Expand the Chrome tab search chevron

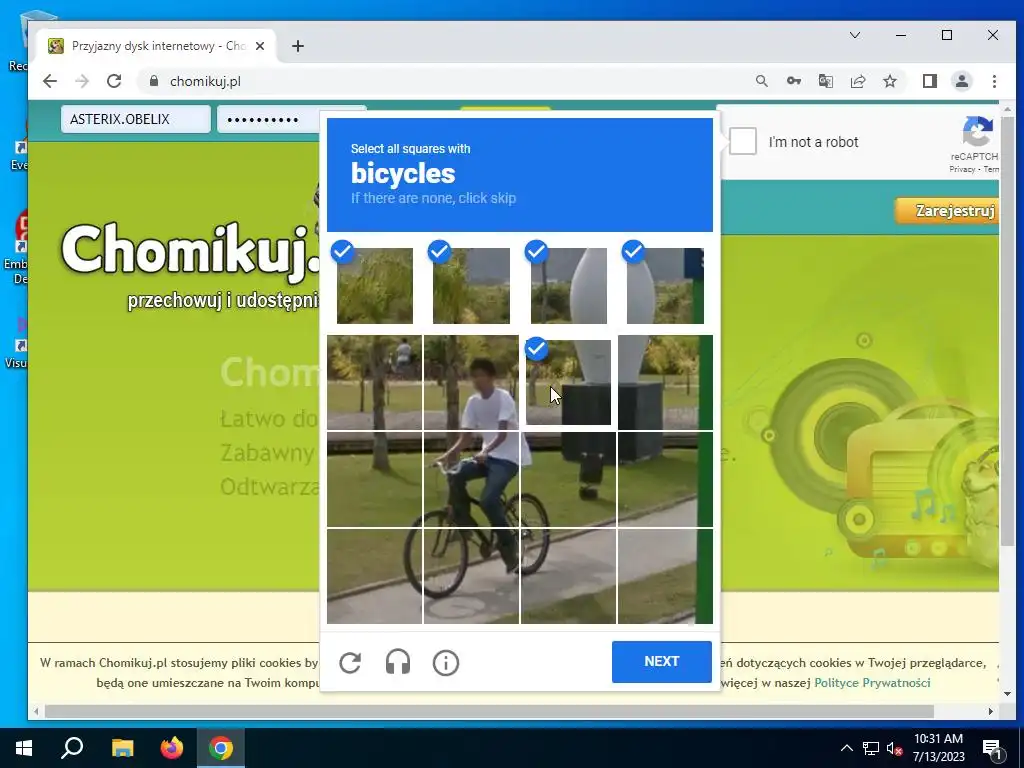854,35
